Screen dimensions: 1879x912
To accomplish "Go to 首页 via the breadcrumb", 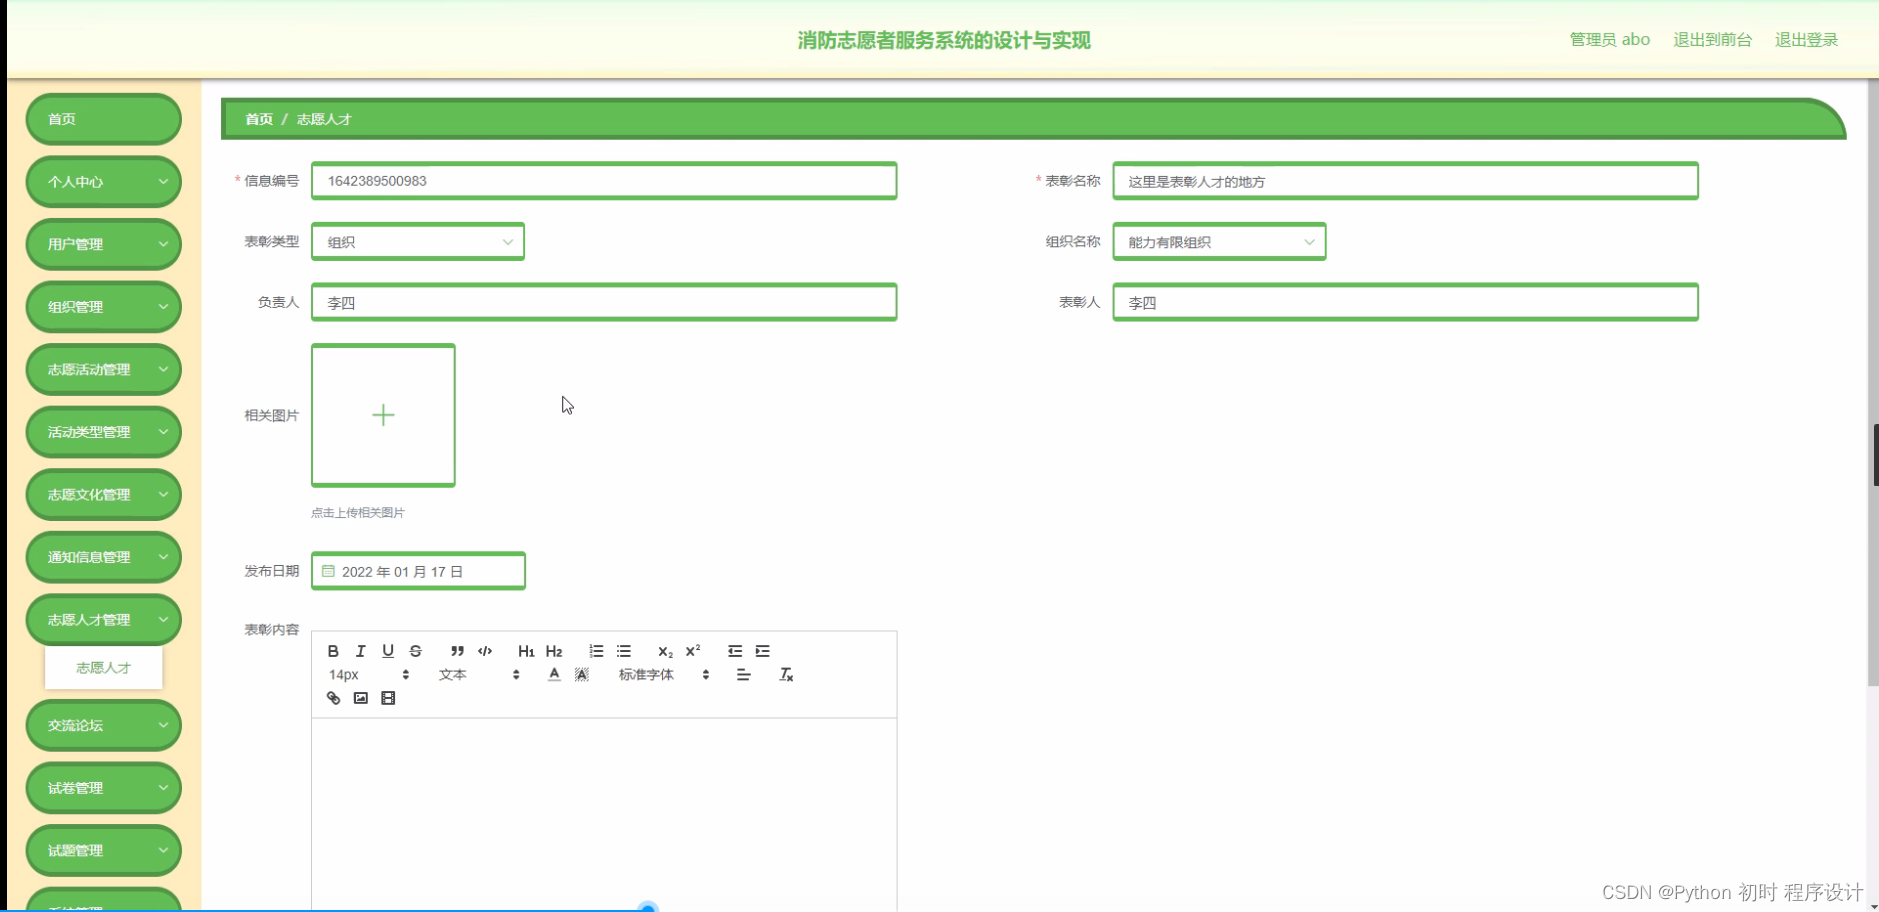I will [258, 119].
